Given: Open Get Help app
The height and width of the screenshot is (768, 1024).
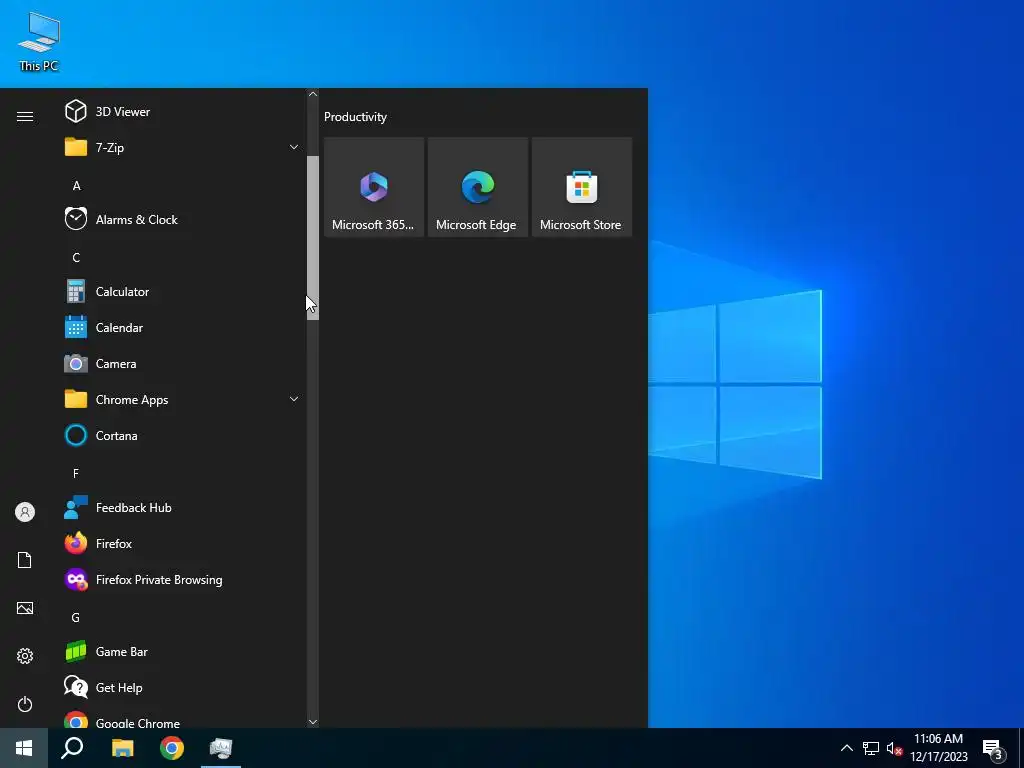Looking at the screenshot, I should click(x=182, y=688).
